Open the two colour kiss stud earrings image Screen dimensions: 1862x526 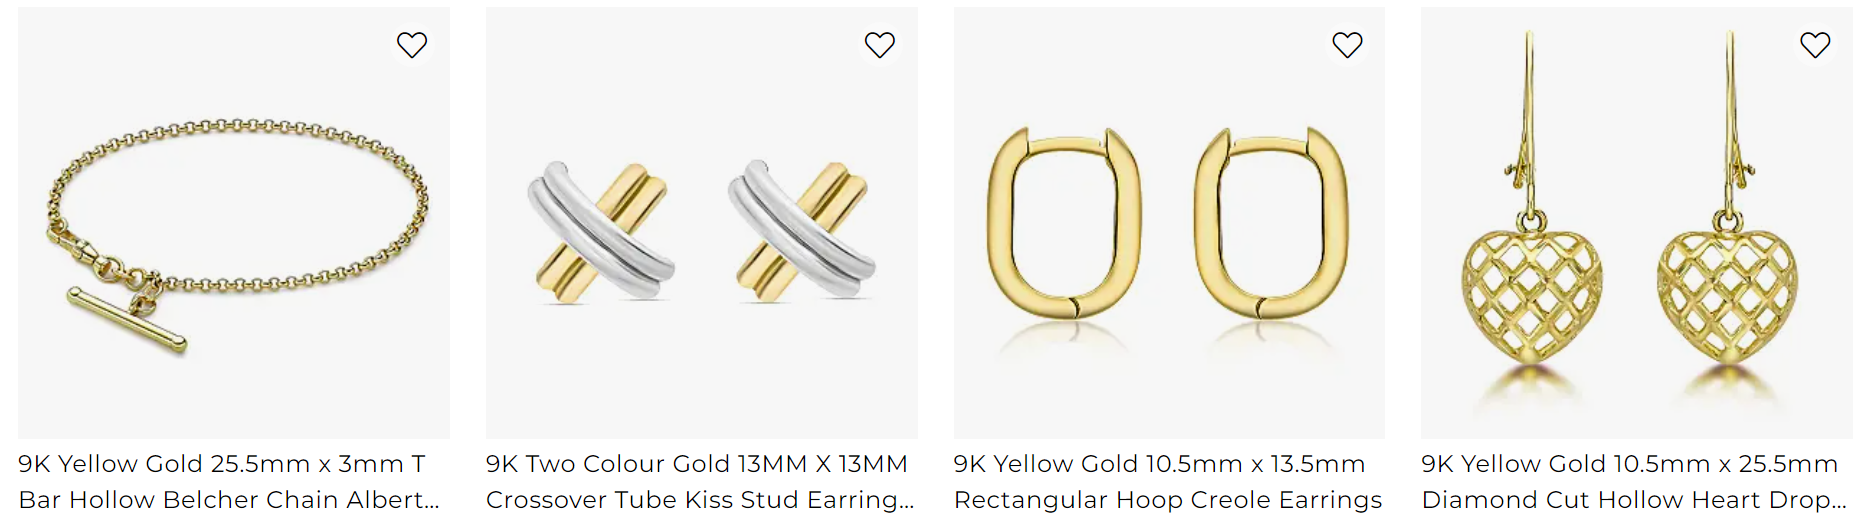702,223
